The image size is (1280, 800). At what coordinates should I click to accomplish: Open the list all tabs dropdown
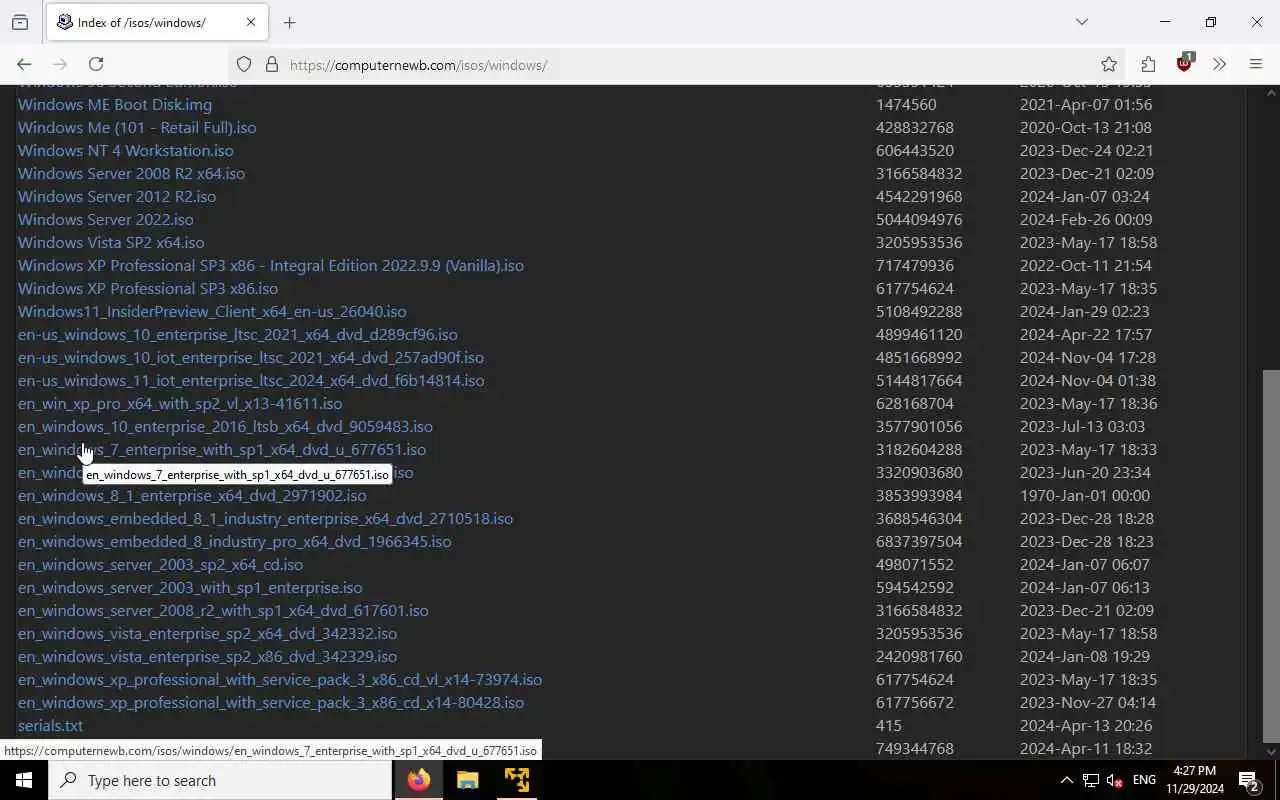tap(1081, 22)
